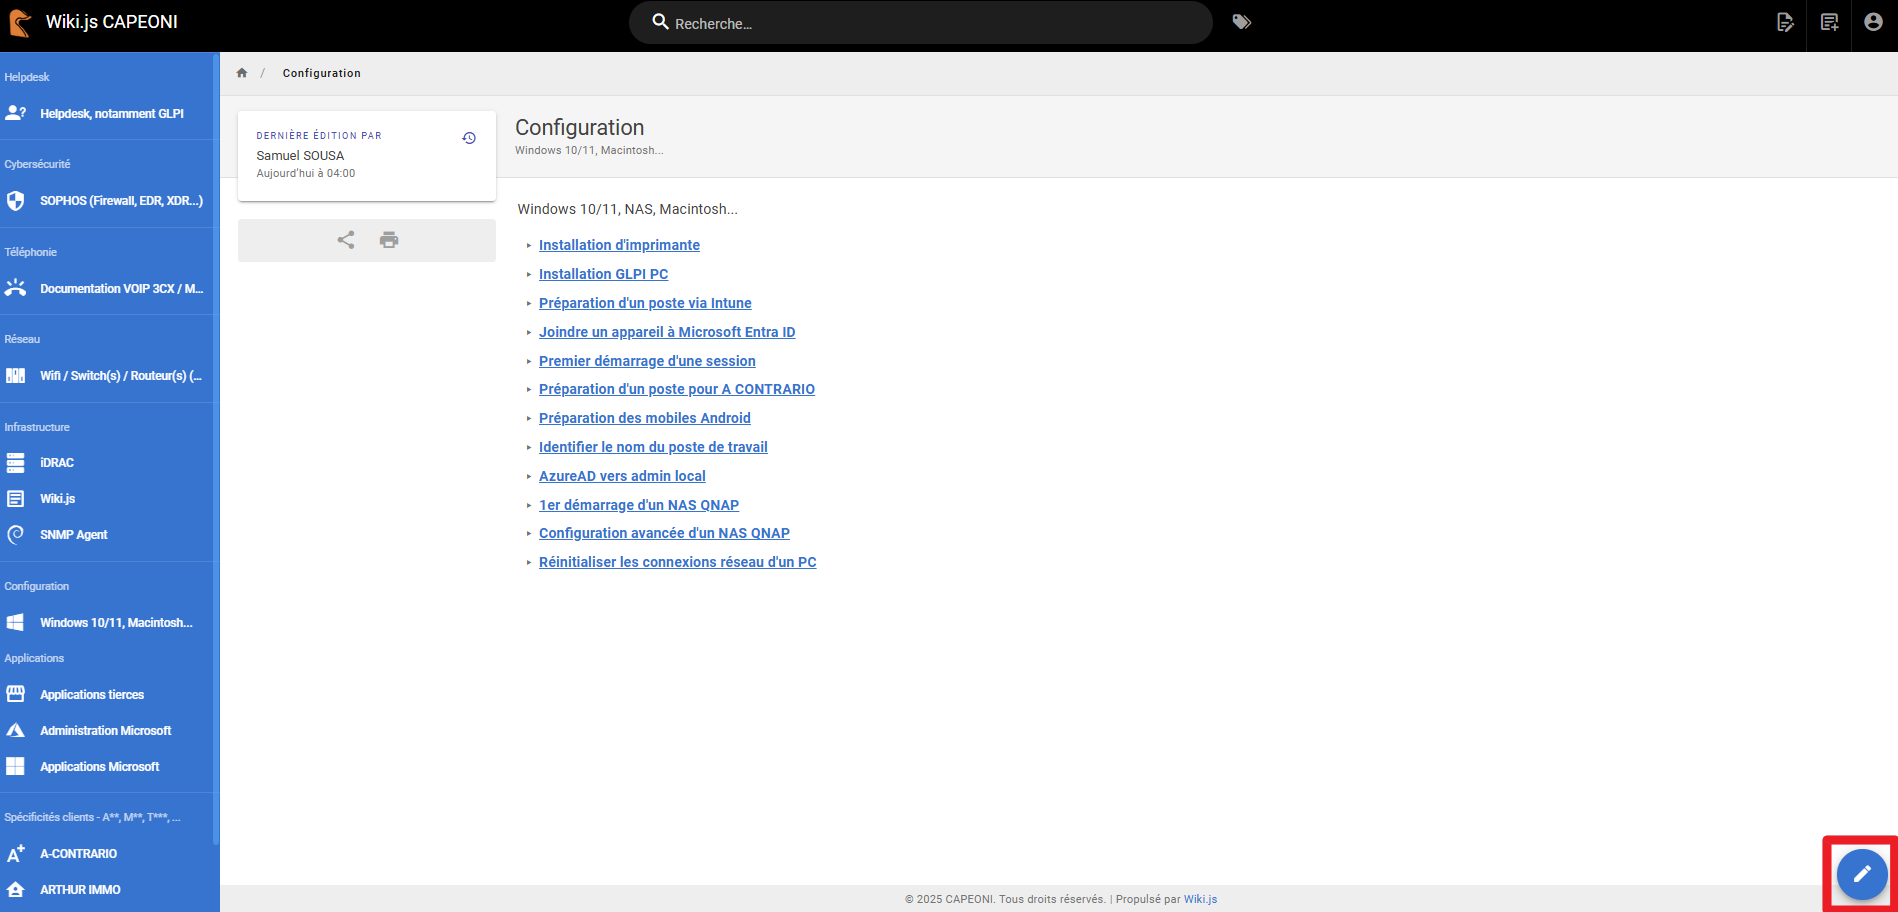The image size is (1898, 912).
Task: Click the Recherche search field
Action: point(920,22)
